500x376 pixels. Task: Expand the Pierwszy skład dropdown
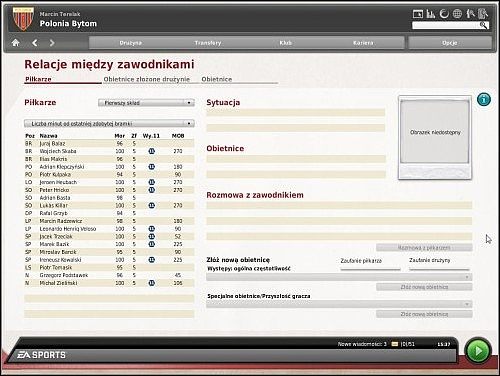point(146,103)
